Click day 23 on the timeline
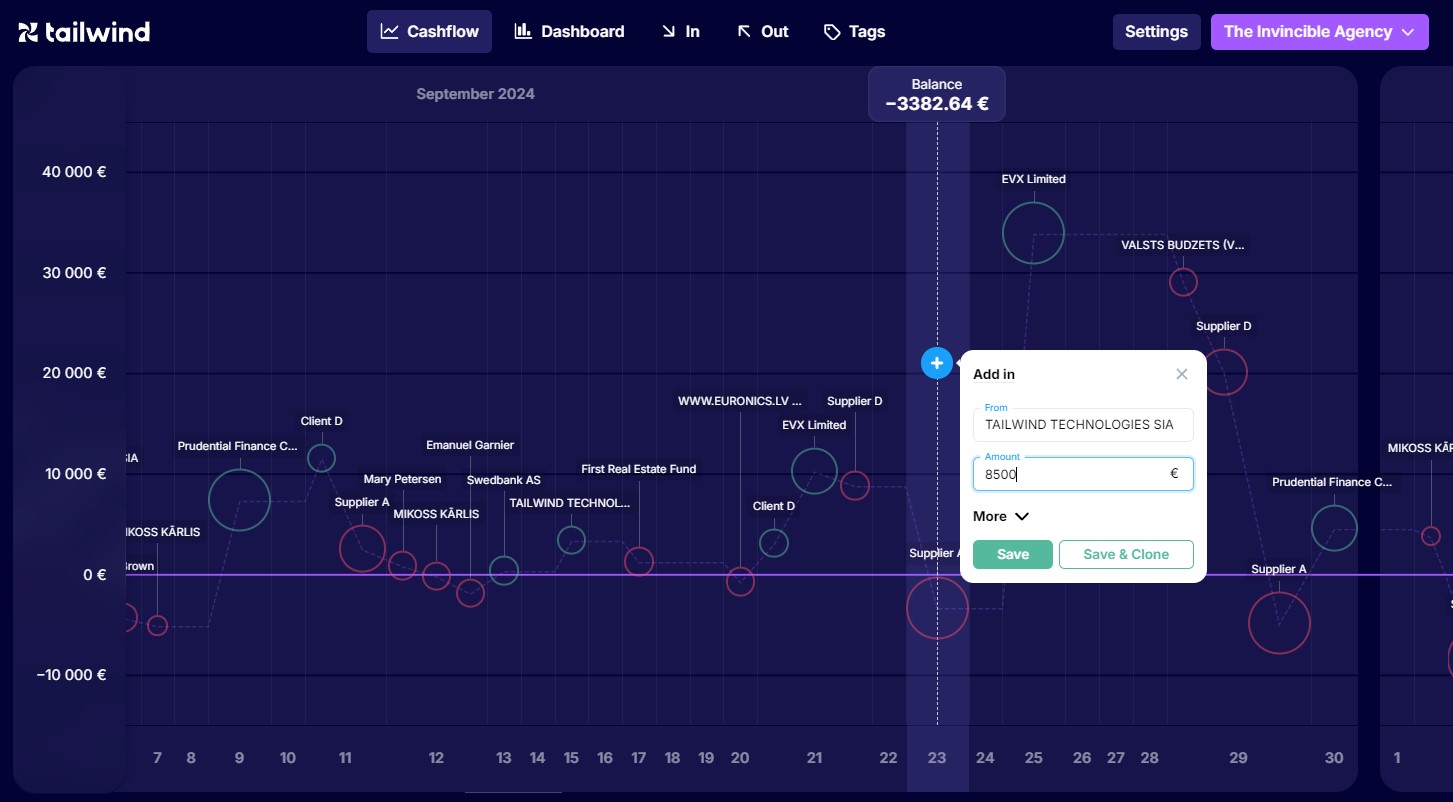The image size is (1453, 802). point(937,758)
